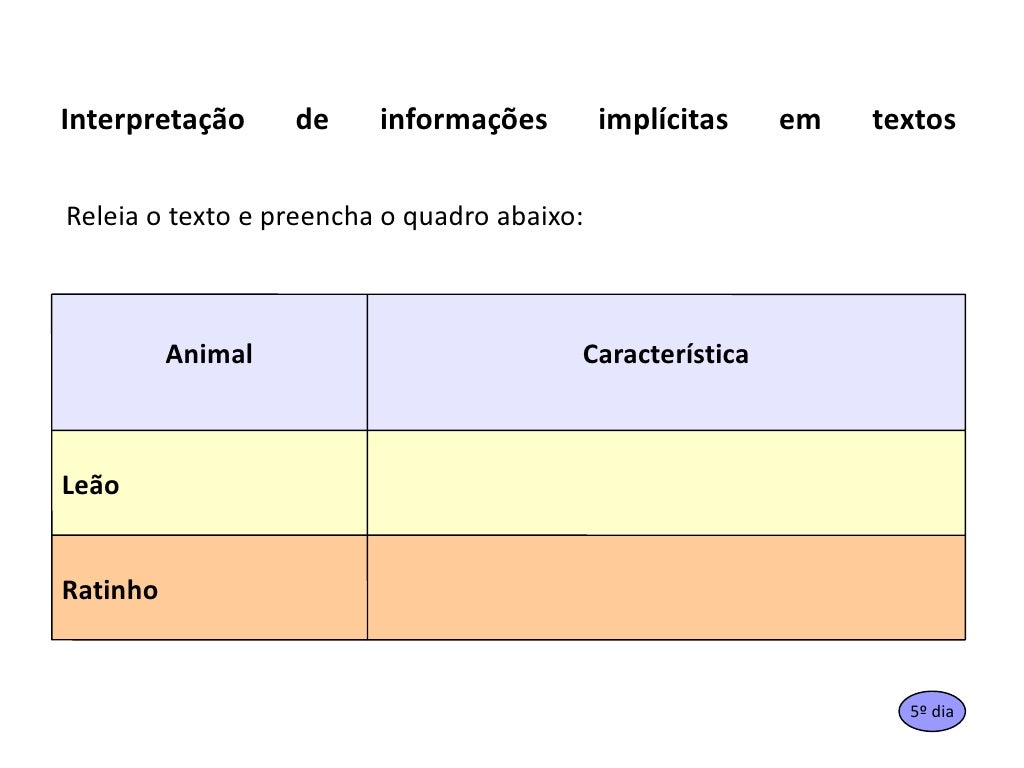Screen dimensions: 1024x768
Task: Click the word 'Interpretação' in the title
Action: [x=153, y=120]
